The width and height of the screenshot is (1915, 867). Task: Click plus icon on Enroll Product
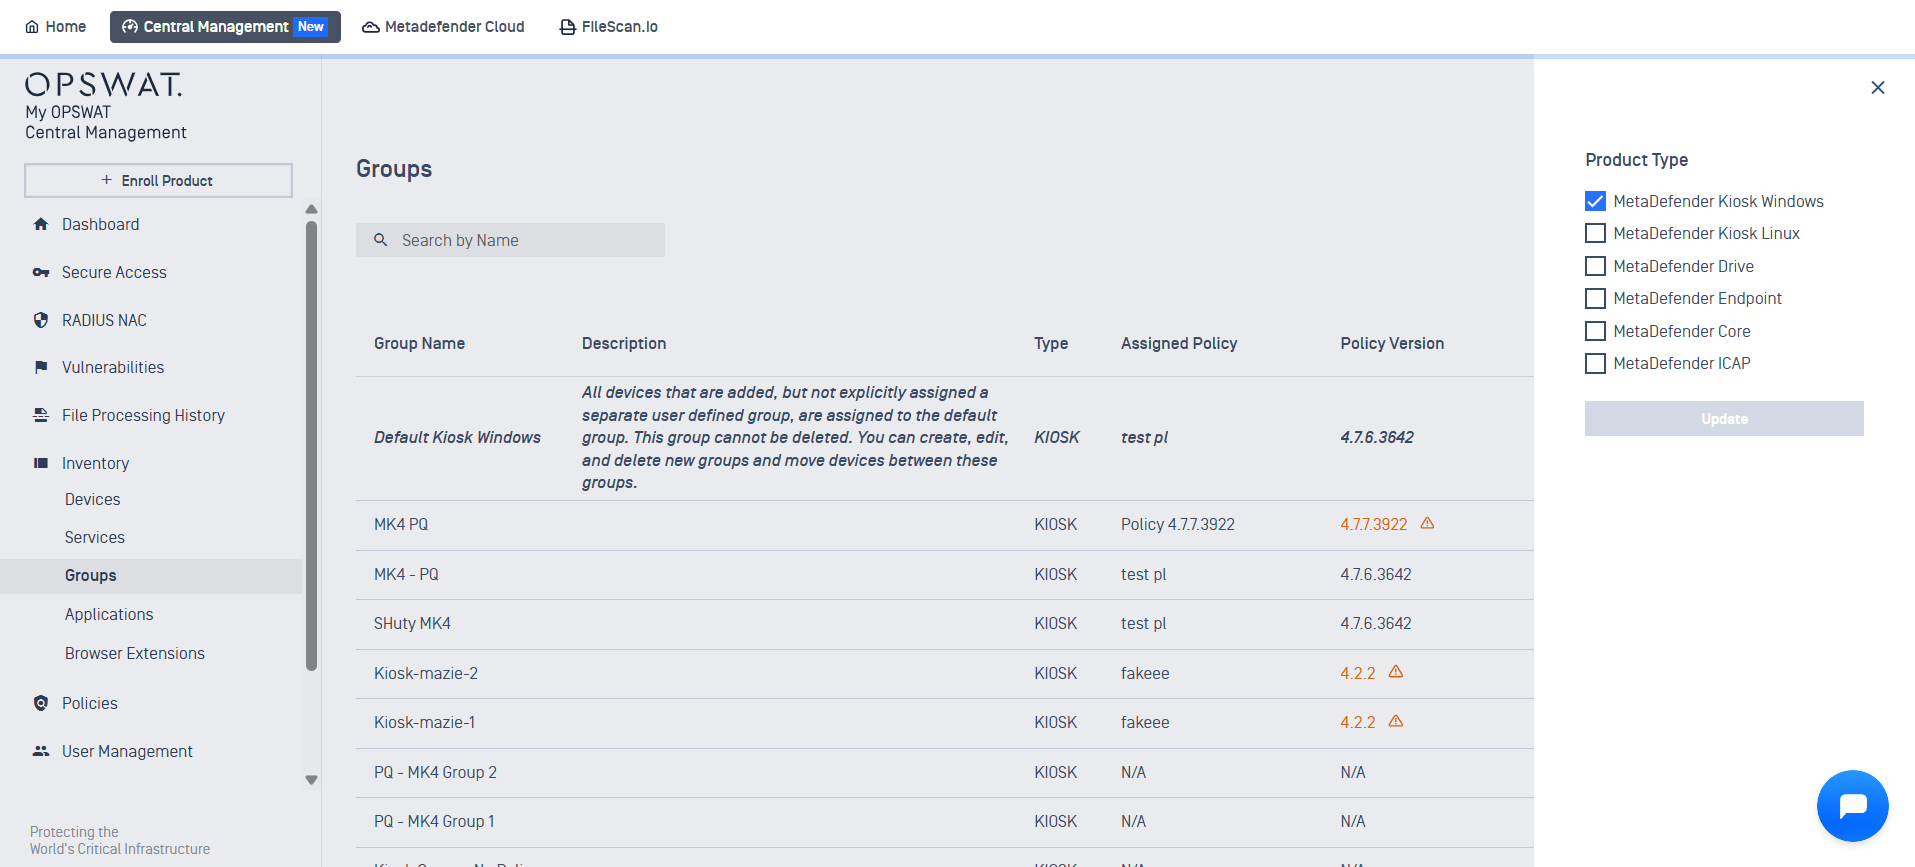106,180
